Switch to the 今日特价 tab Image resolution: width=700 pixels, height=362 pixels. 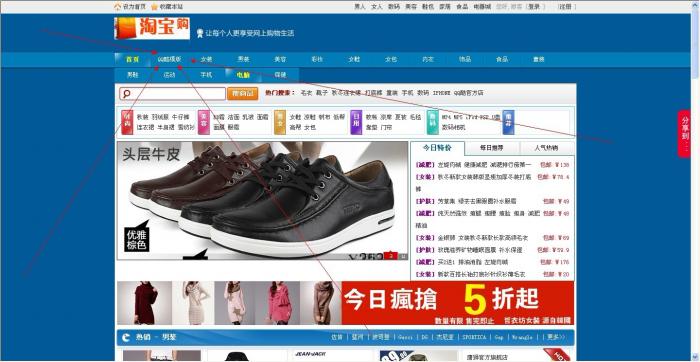point(437,148)
